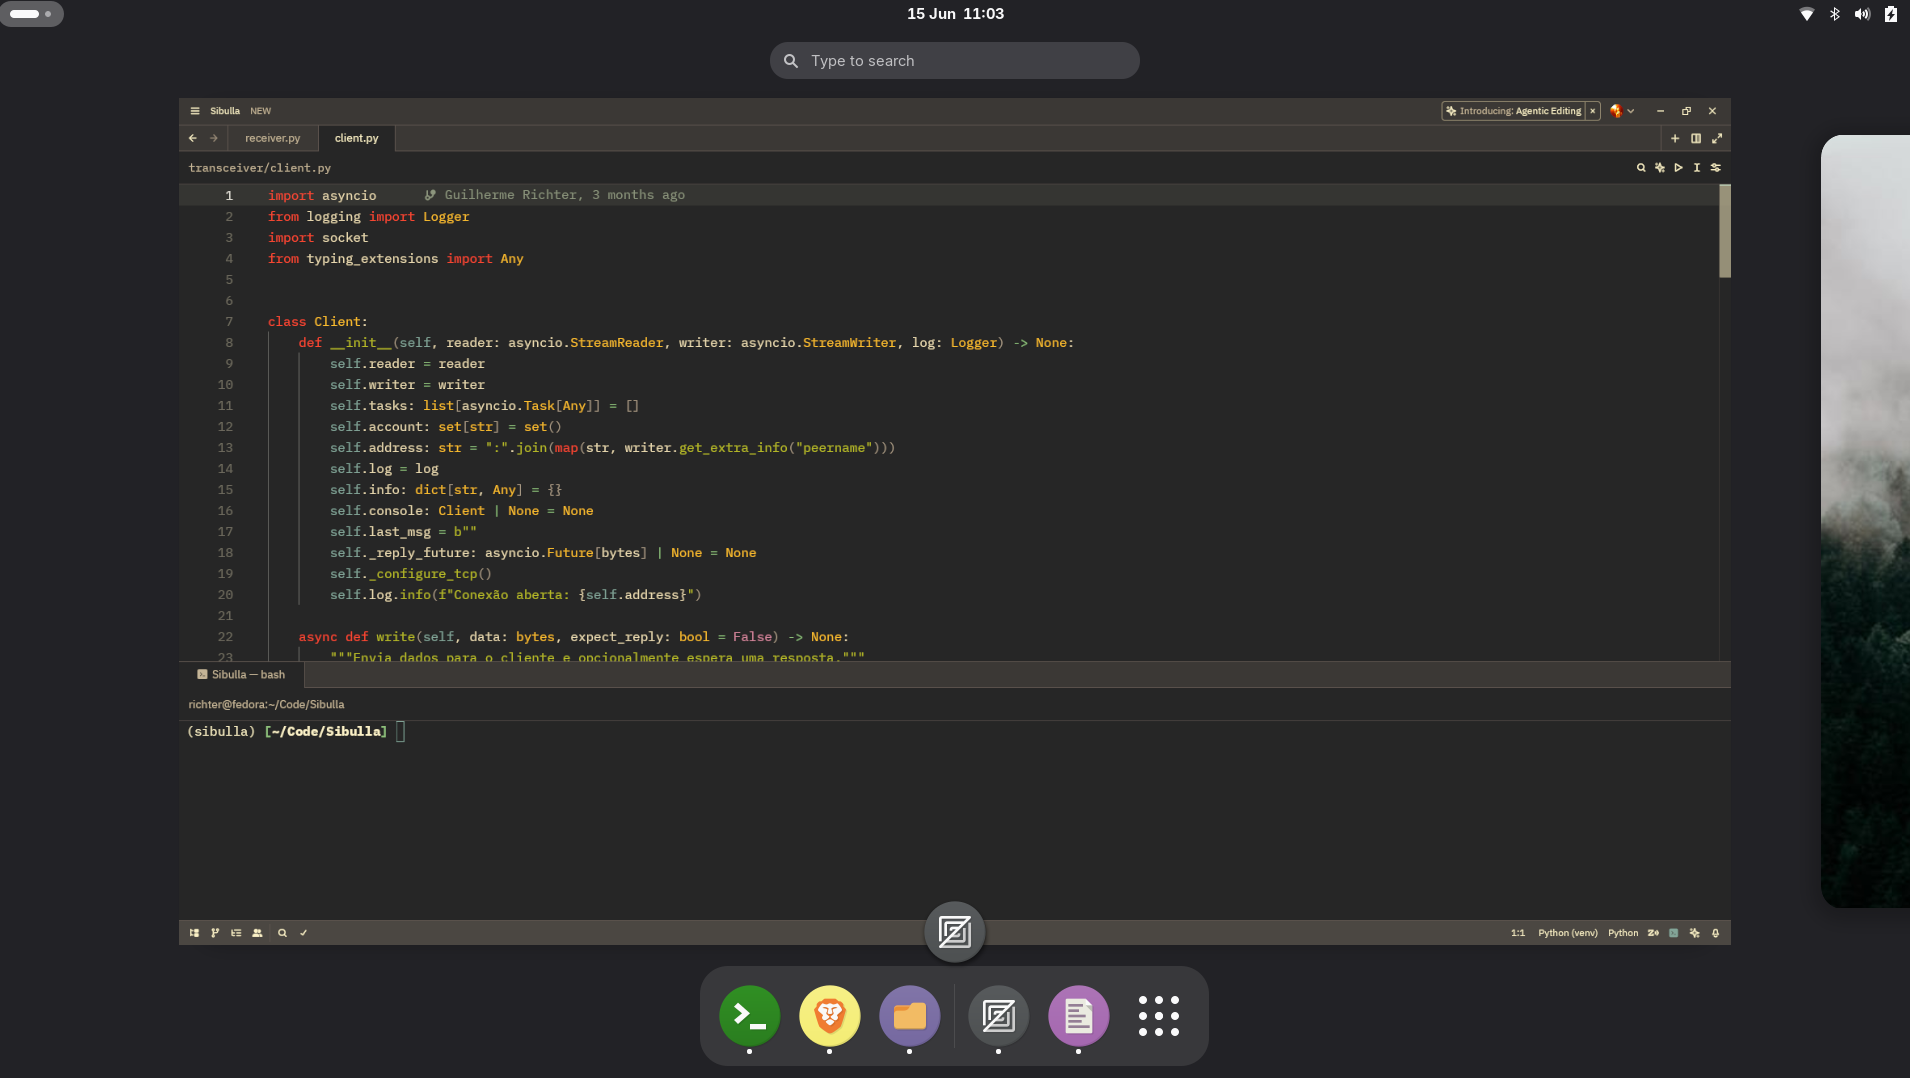
Task: Switch to the adjacent workspace thumbnail
Action: click(x=1866, y=521)
